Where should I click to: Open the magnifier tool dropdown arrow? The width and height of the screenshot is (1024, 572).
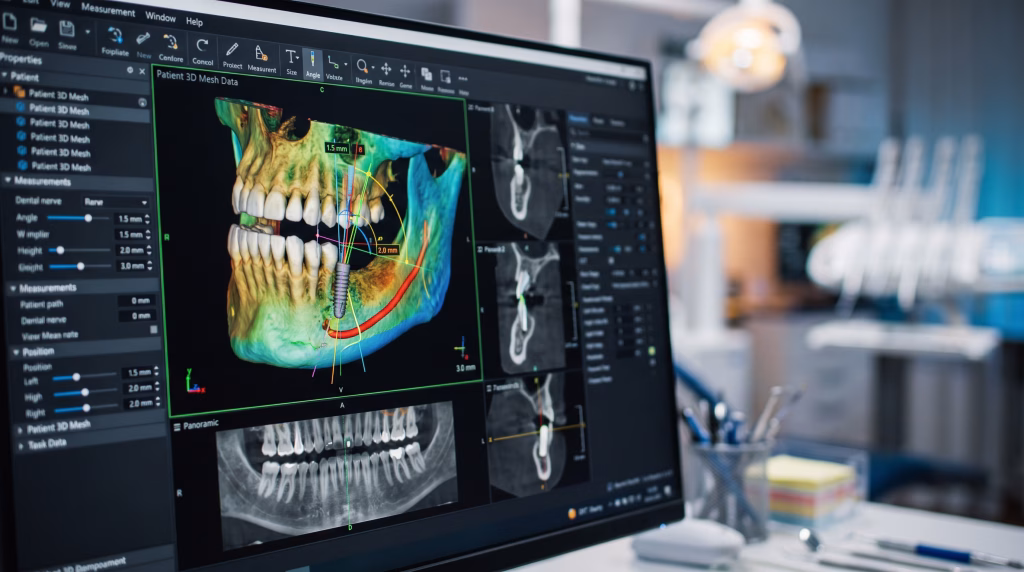click(x=373, y=68)
